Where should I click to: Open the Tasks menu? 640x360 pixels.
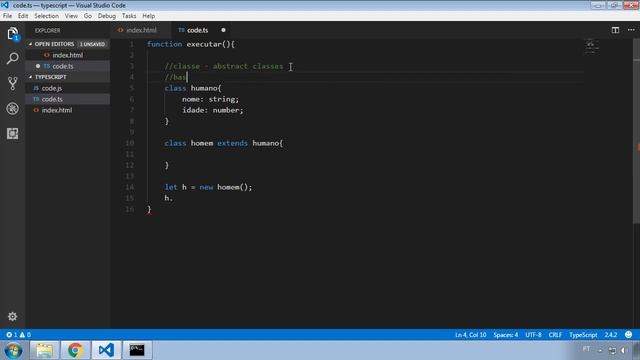point(129,16)
